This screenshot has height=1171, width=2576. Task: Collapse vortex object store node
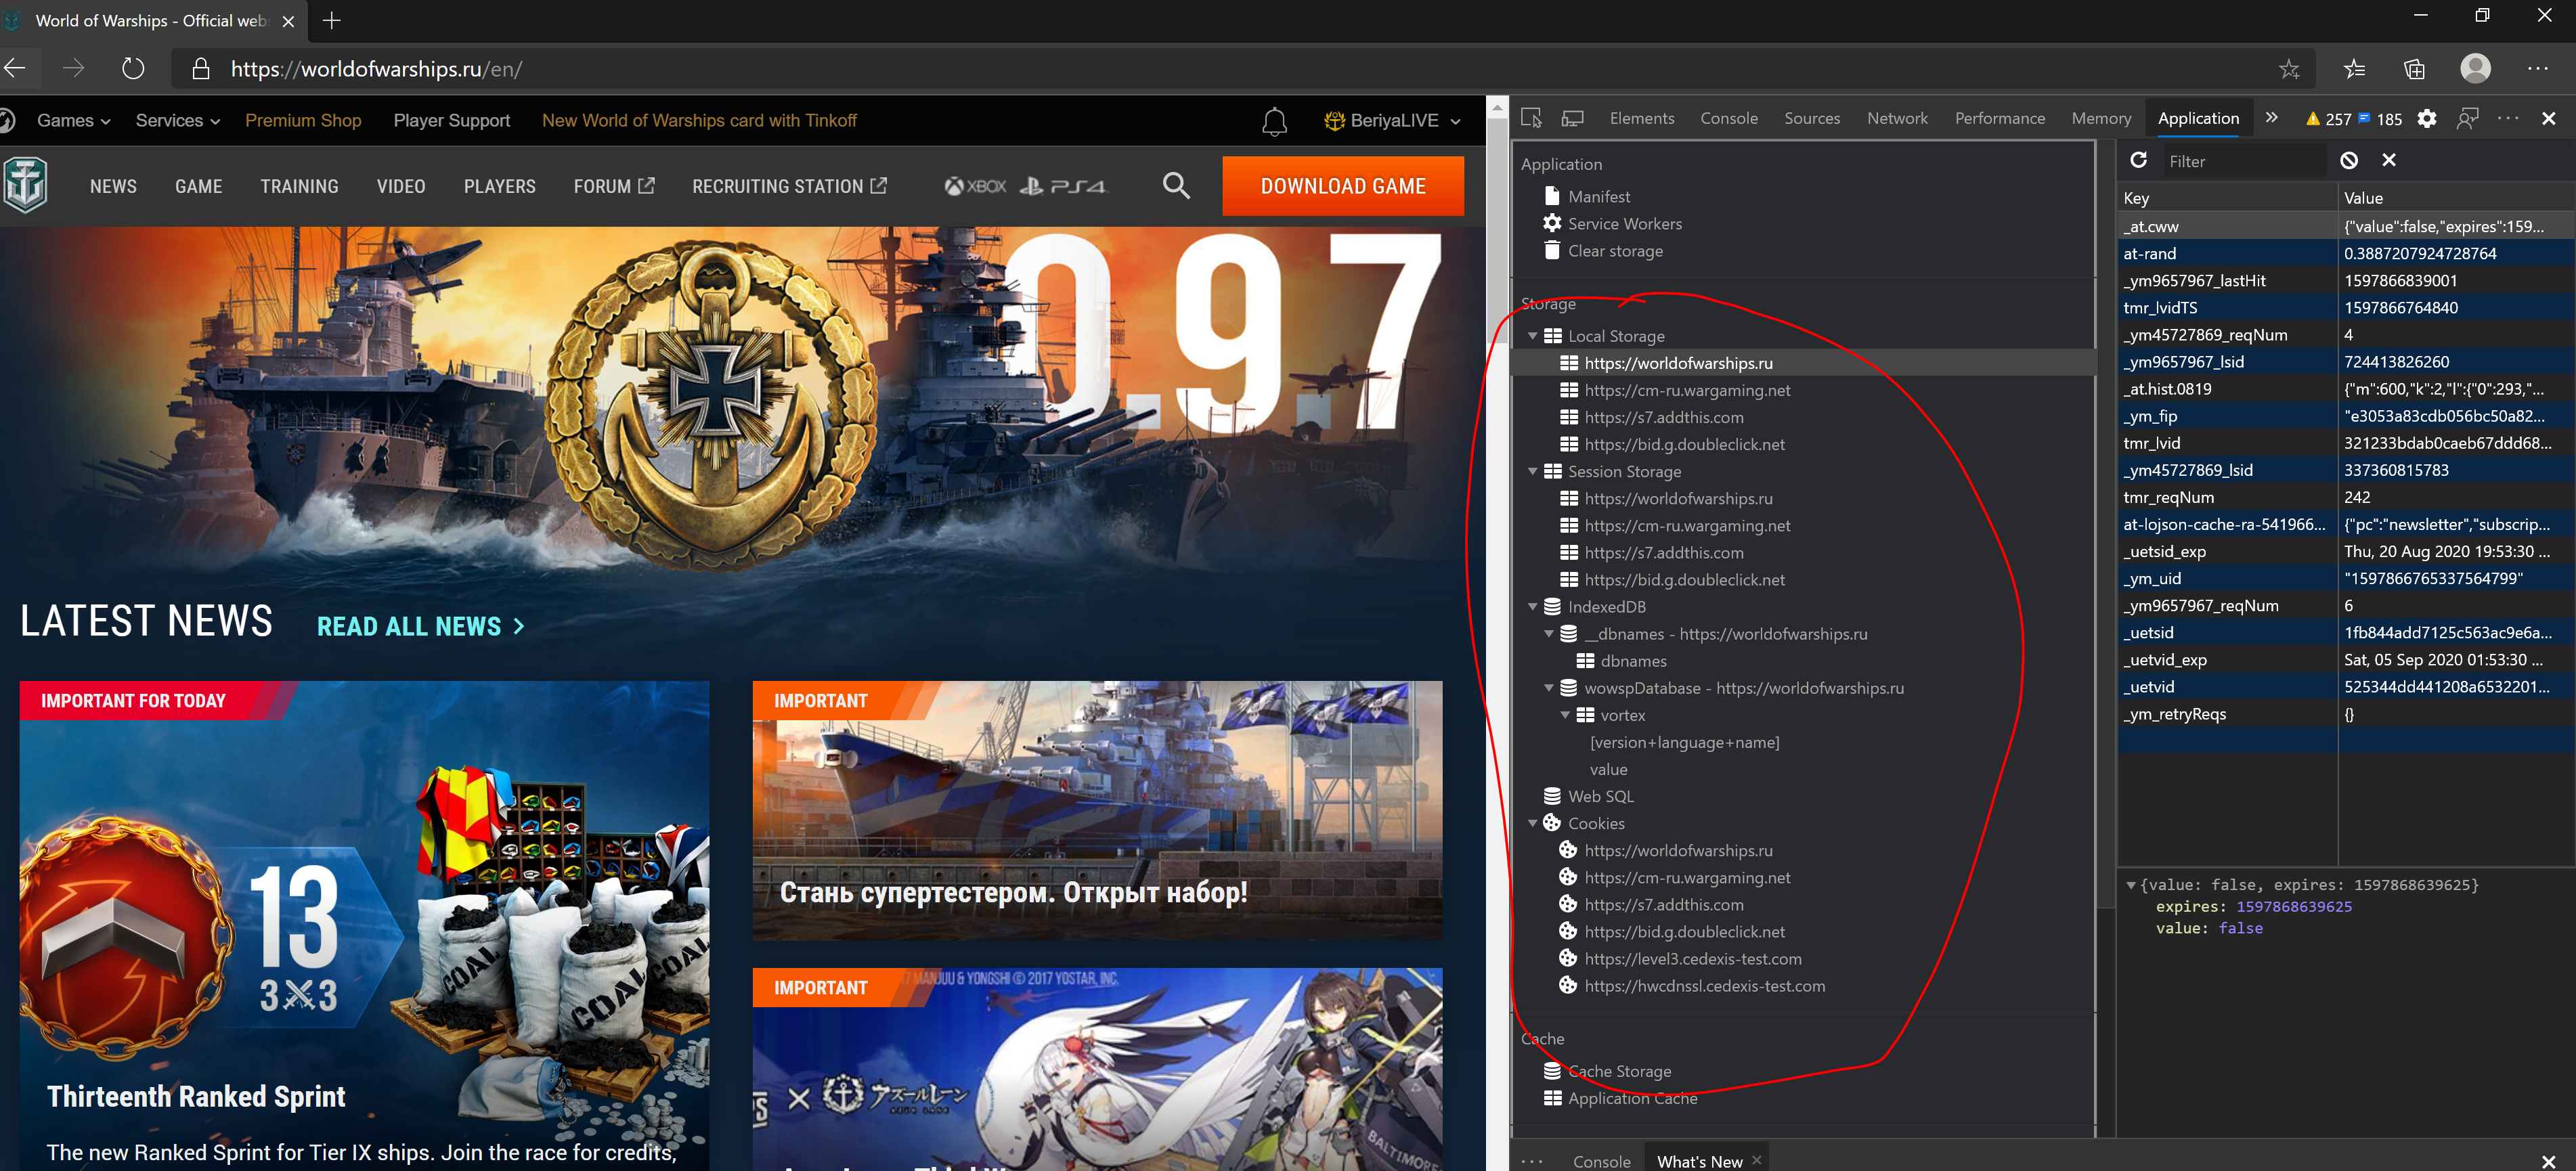1565,714
